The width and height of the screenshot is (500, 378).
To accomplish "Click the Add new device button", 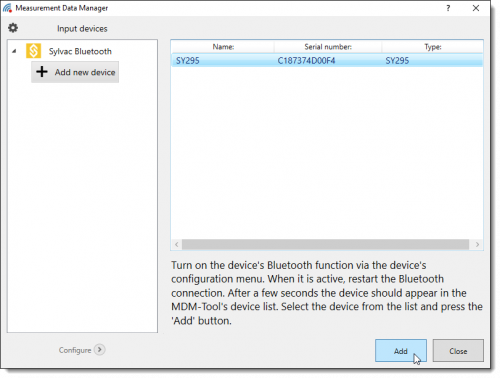I will click(x=75, y=72).
